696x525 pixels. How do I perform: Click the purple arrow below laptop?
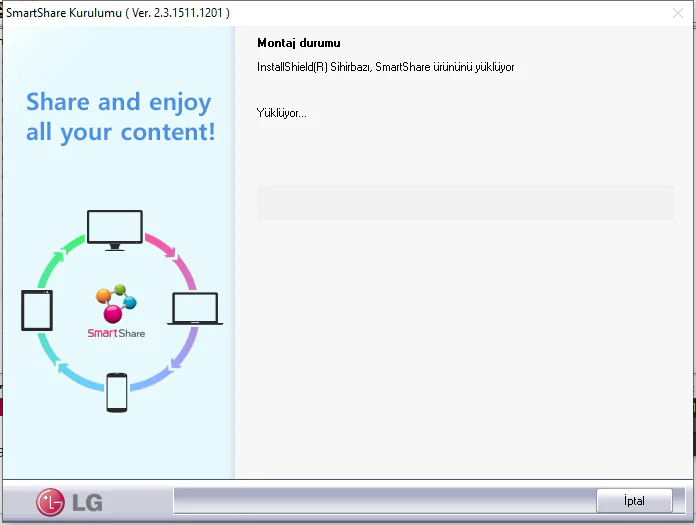[x=185, y=348]
